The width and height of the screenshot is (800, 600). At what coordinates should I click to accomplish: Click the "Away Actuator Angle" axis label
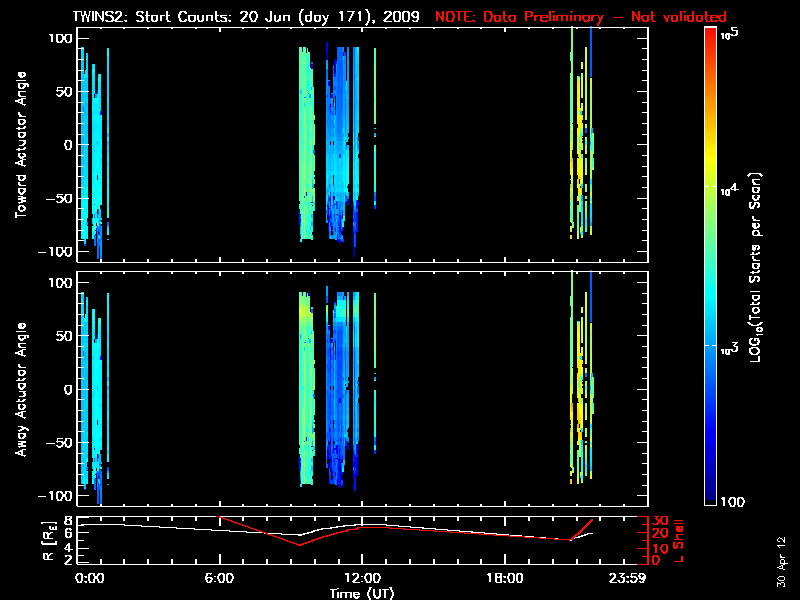[x=19, y=390]
